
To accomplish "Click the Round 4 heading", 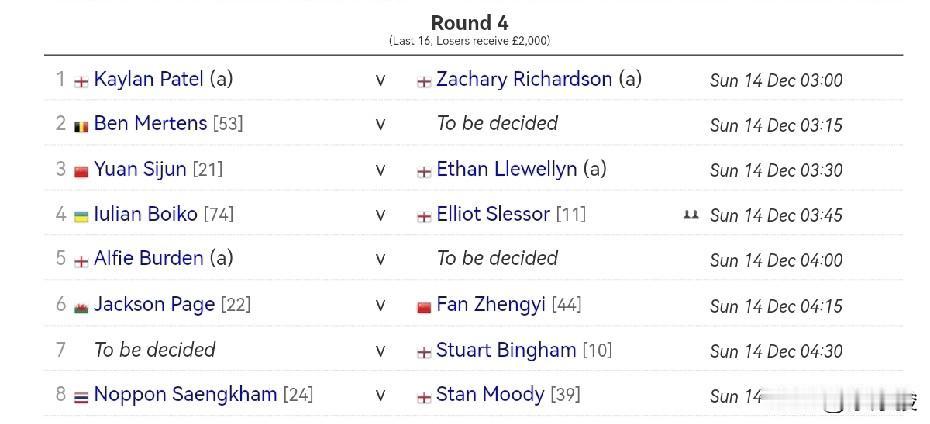I will click(x=469, y=22).
